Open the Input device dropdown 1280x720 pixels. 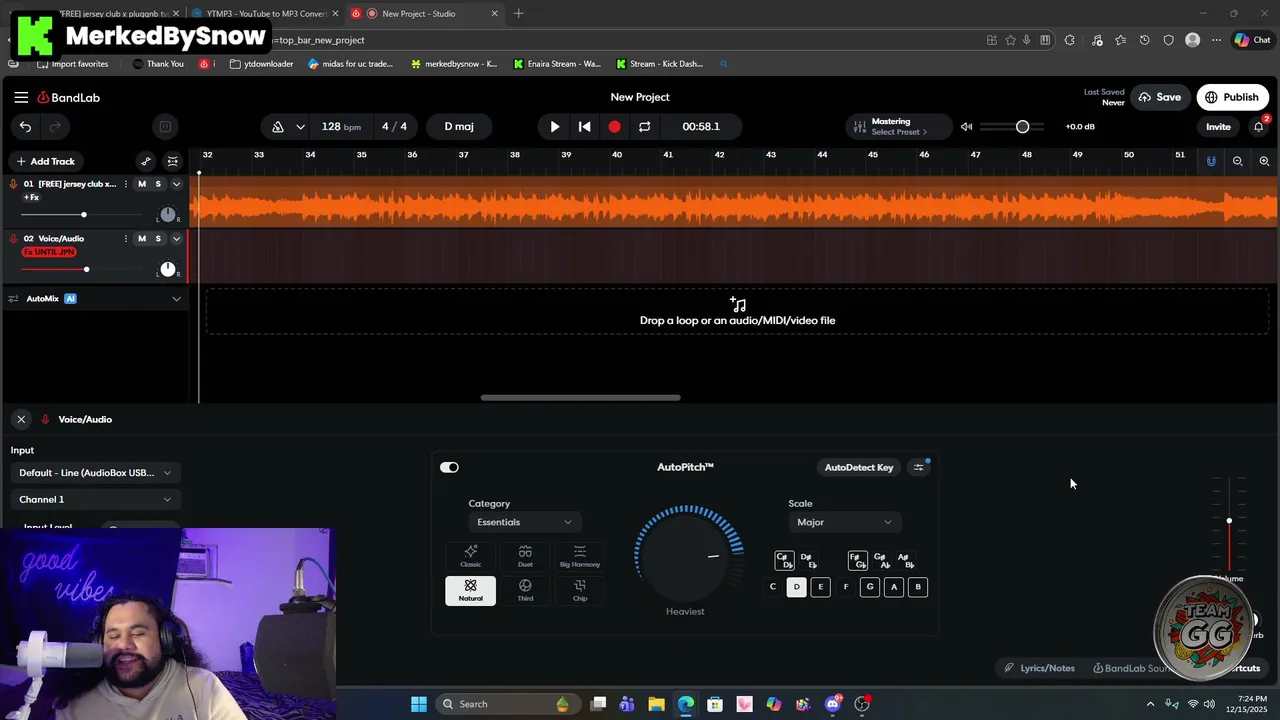[94, 473]
